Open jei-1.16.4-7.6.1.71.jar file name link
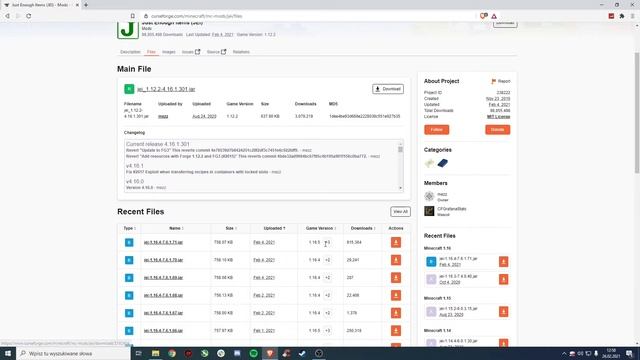Viewport: 640px width, 360px height. tap(163, 242)
